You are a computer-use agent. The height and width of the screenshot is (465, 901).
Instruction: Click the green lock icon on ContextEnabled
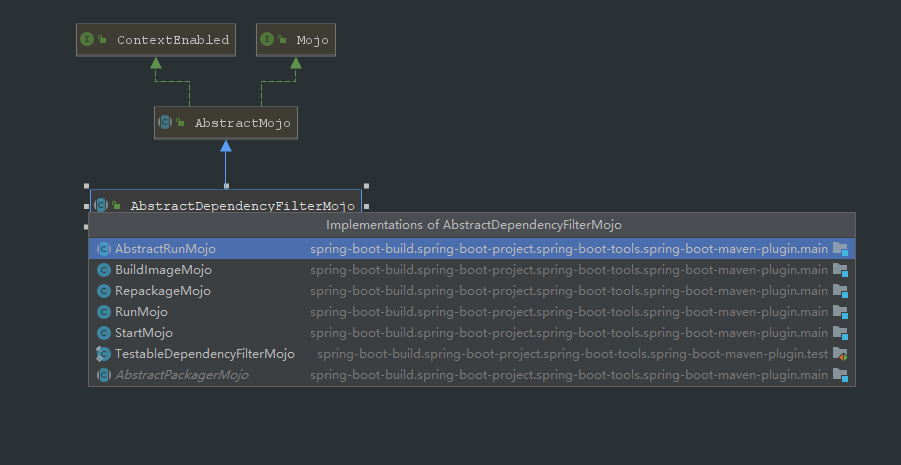(102, 40)
